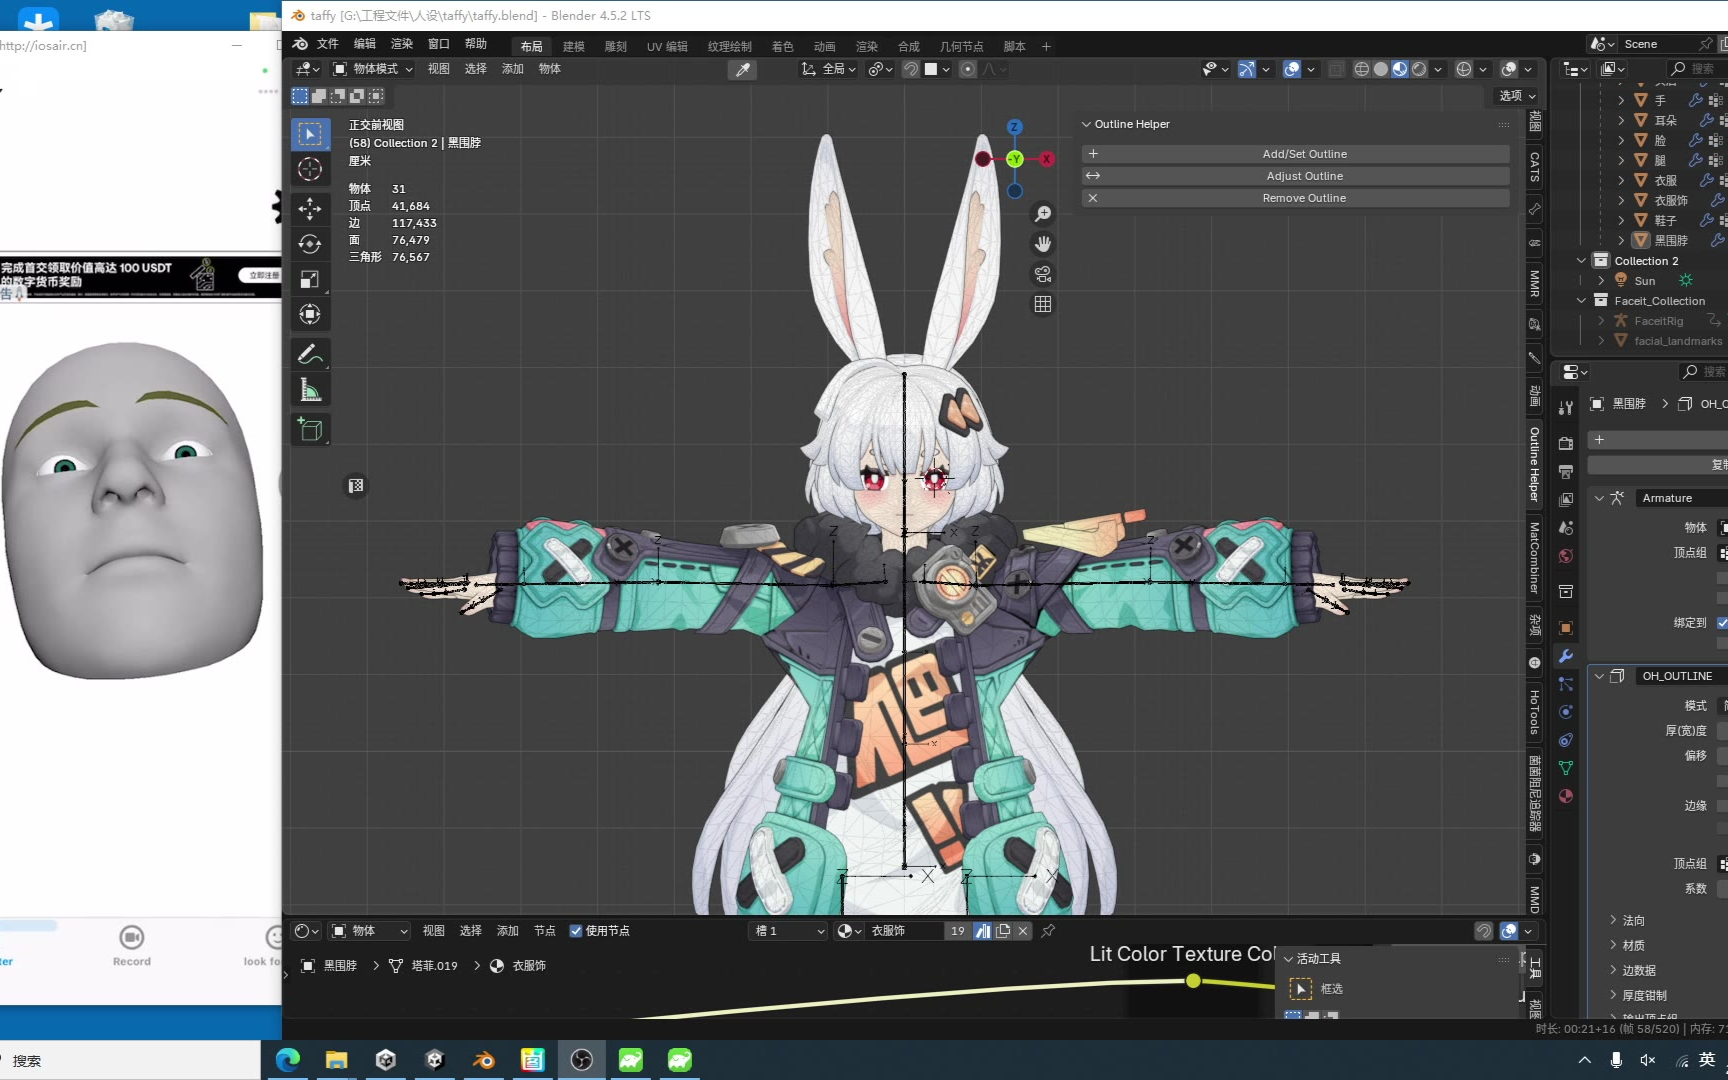Open the 物体模式 mode dropdown
This screenshot has height=1080, width=1728.
[x=372, y=69]
